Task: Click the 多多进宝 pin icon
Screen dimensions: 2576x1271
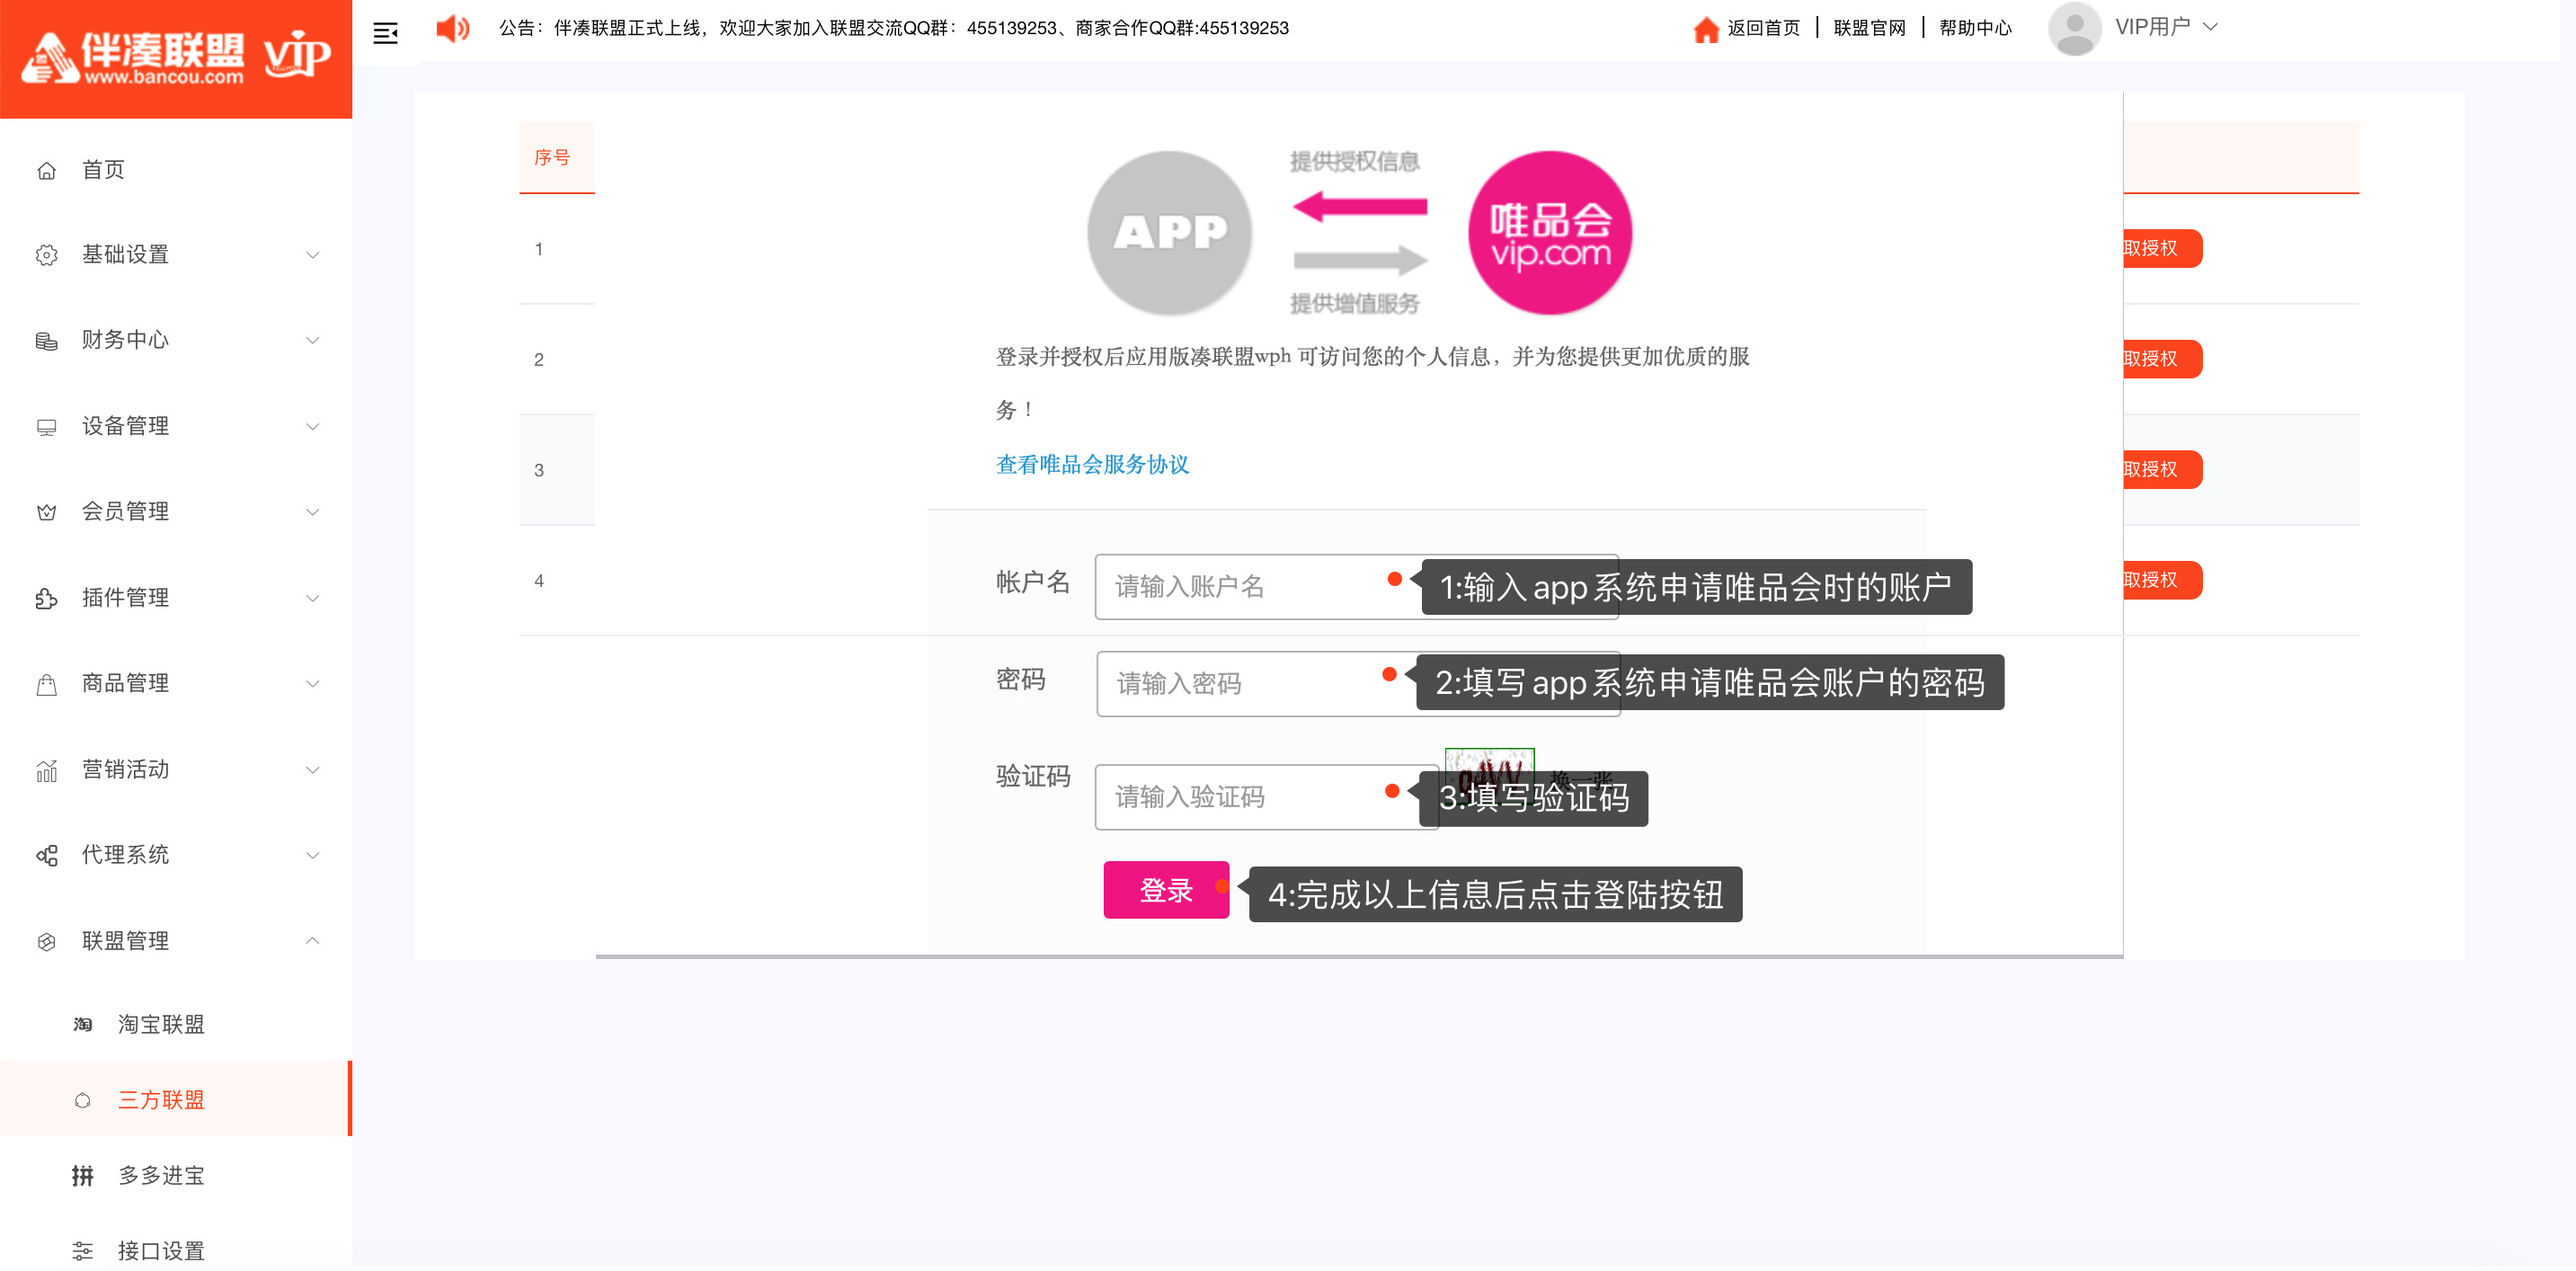Action: click(83, 1175)
